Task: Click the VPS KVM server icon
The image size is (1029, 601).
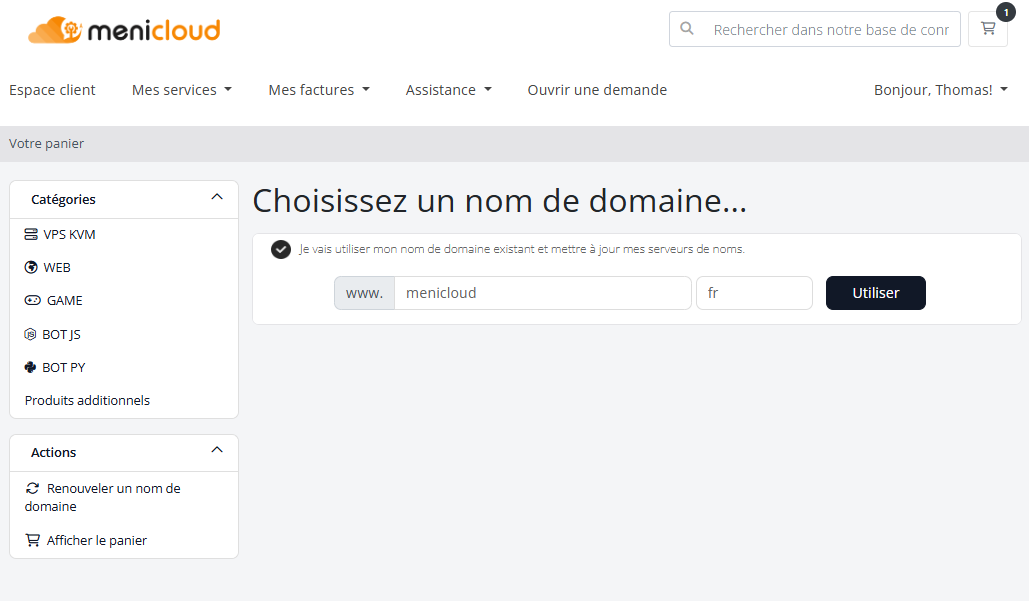Action: coord(31,234)
